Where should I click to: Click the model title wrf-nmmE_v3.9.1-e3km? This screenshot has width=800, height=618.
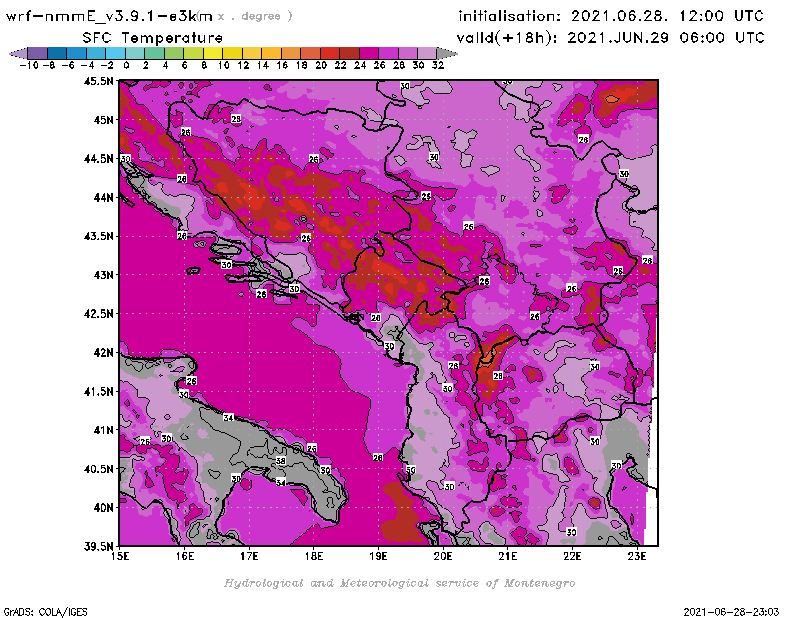click(109, 17)
